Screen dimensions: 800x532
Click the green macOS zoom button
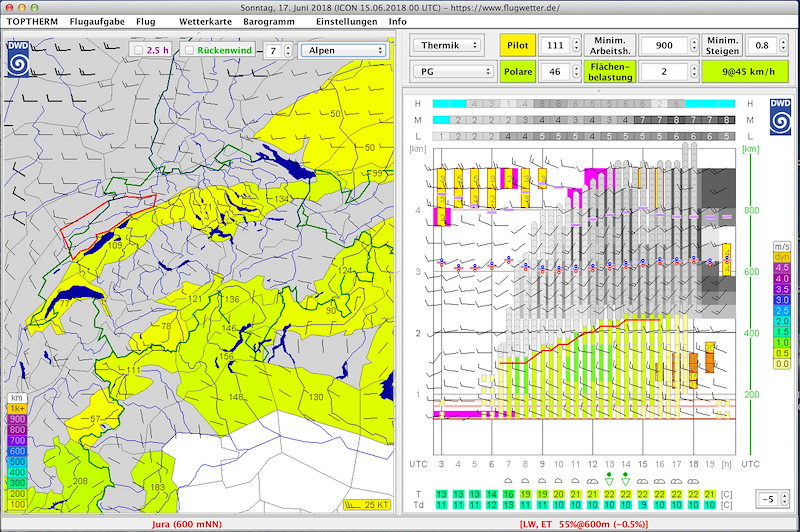click(x=34, y=8)
